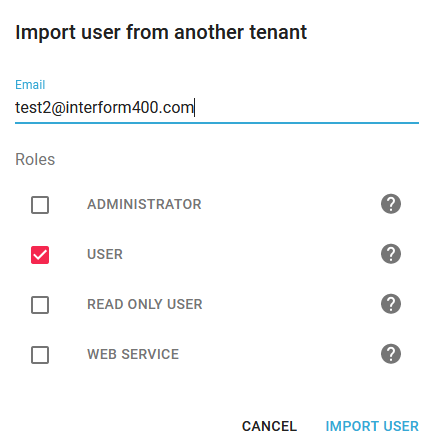
Task: Select the ADMINISTRATOR role label
Action: 144,204
